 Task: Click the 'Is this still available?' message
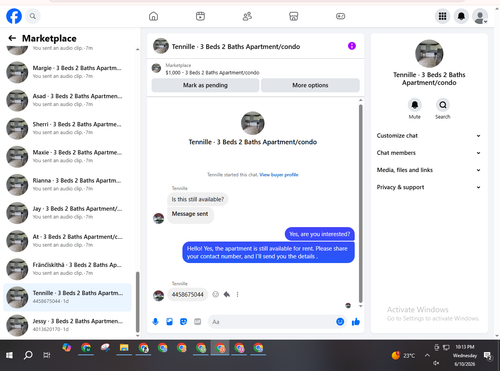pyautogui.click(x=198, y=199)
